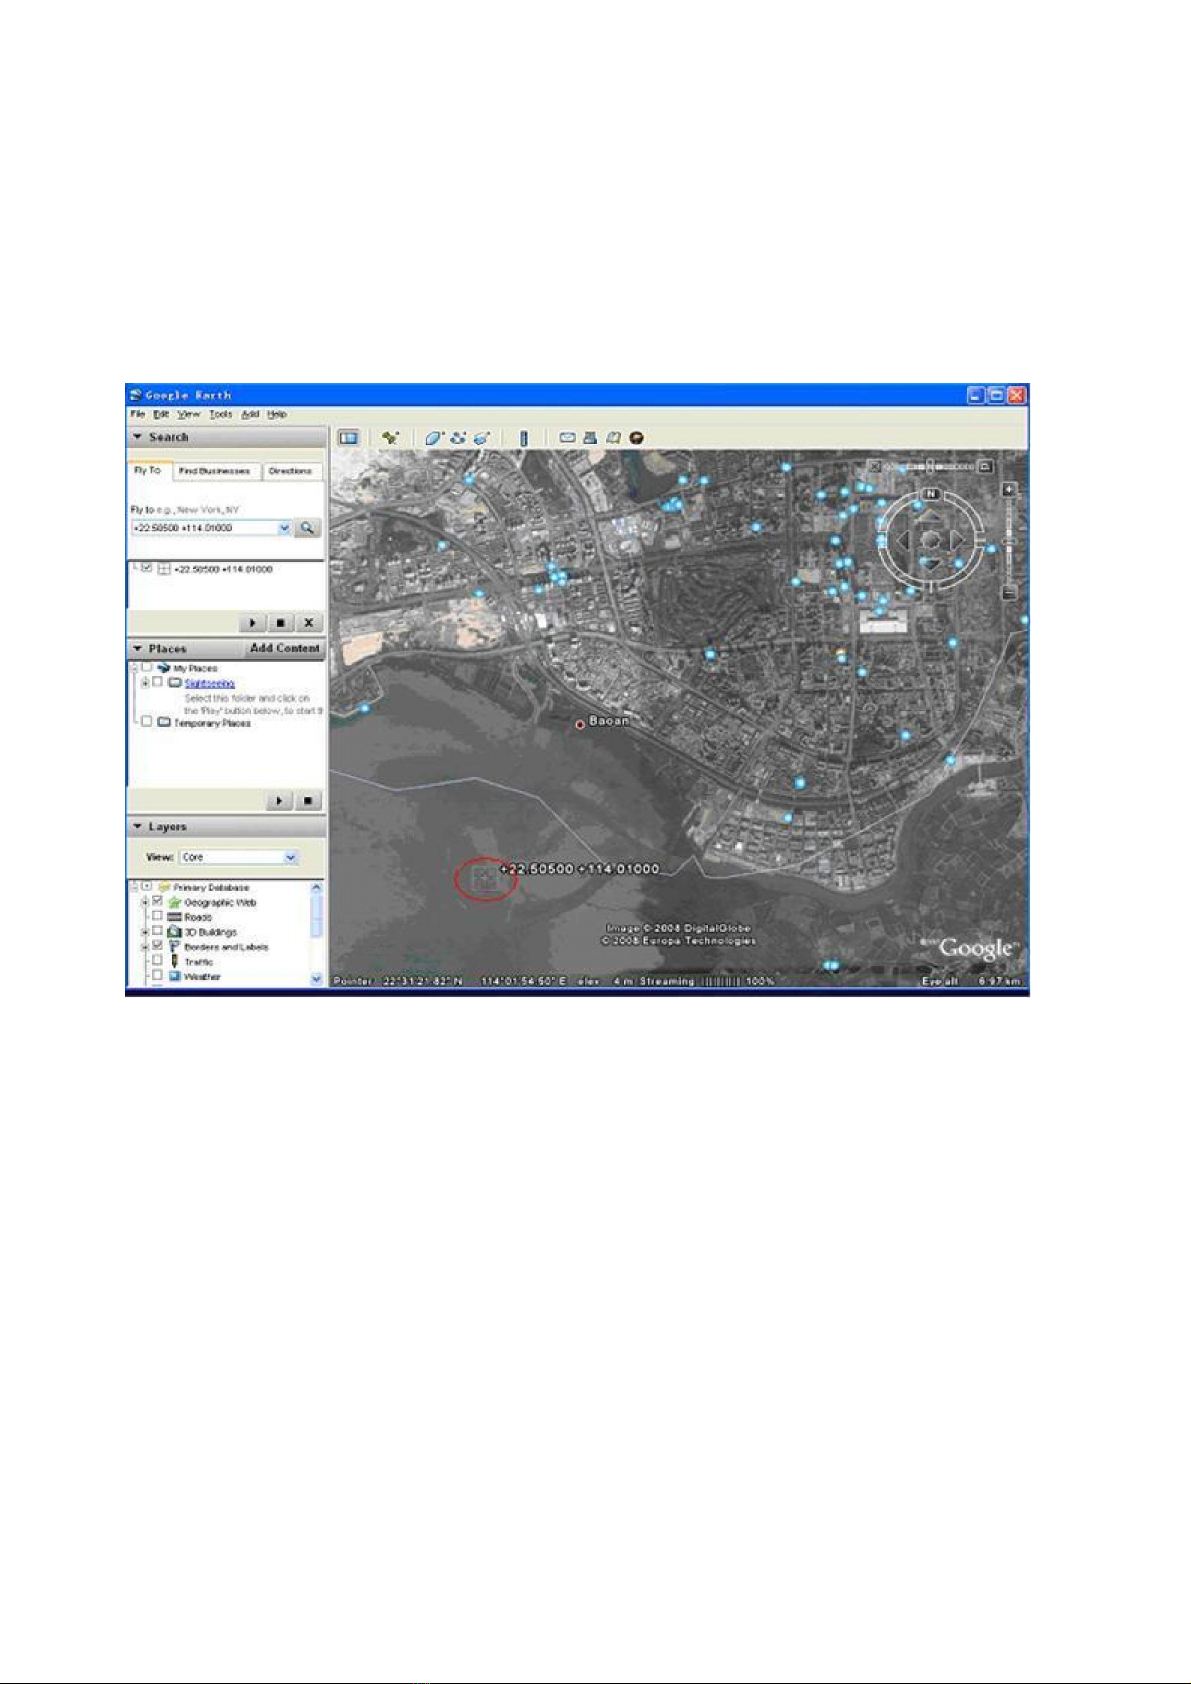1191x1684 pixels.
Task: Check the Sightseeing folder checkbox
Action: click(158, 682)
